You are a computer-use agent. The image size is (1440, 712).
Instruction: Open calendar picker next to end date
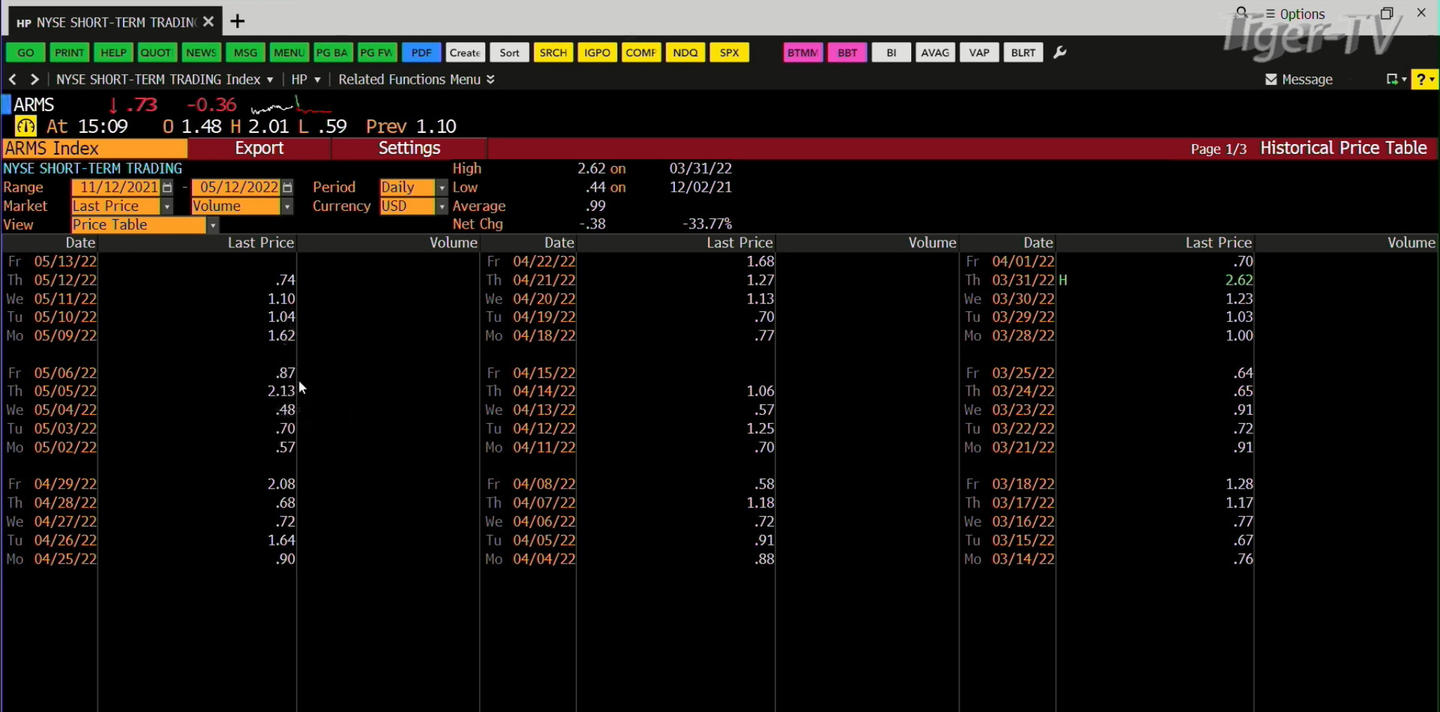tap(287, 187)
